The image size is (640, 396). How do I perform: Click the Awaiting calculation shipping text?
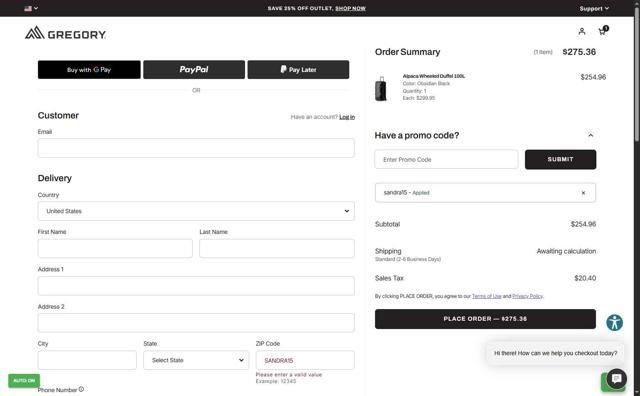[x=566, y=251]
